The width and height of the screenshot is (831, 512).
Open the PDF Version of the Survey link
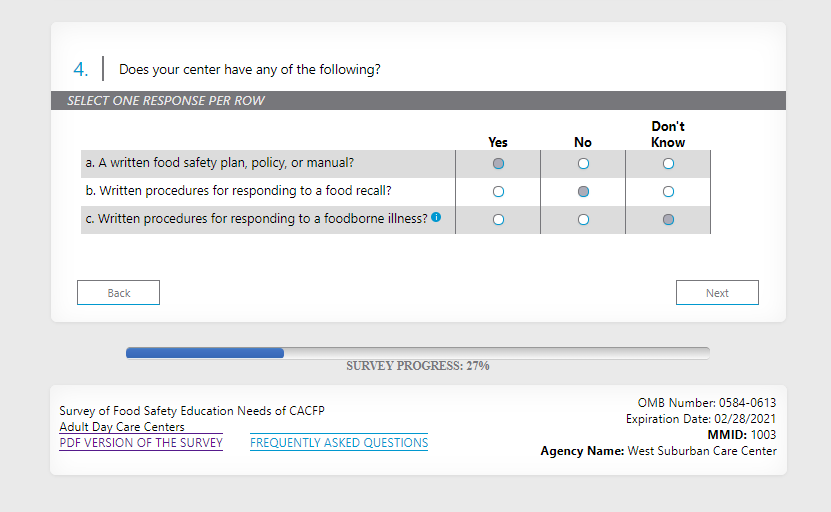[x=141, y=443]
